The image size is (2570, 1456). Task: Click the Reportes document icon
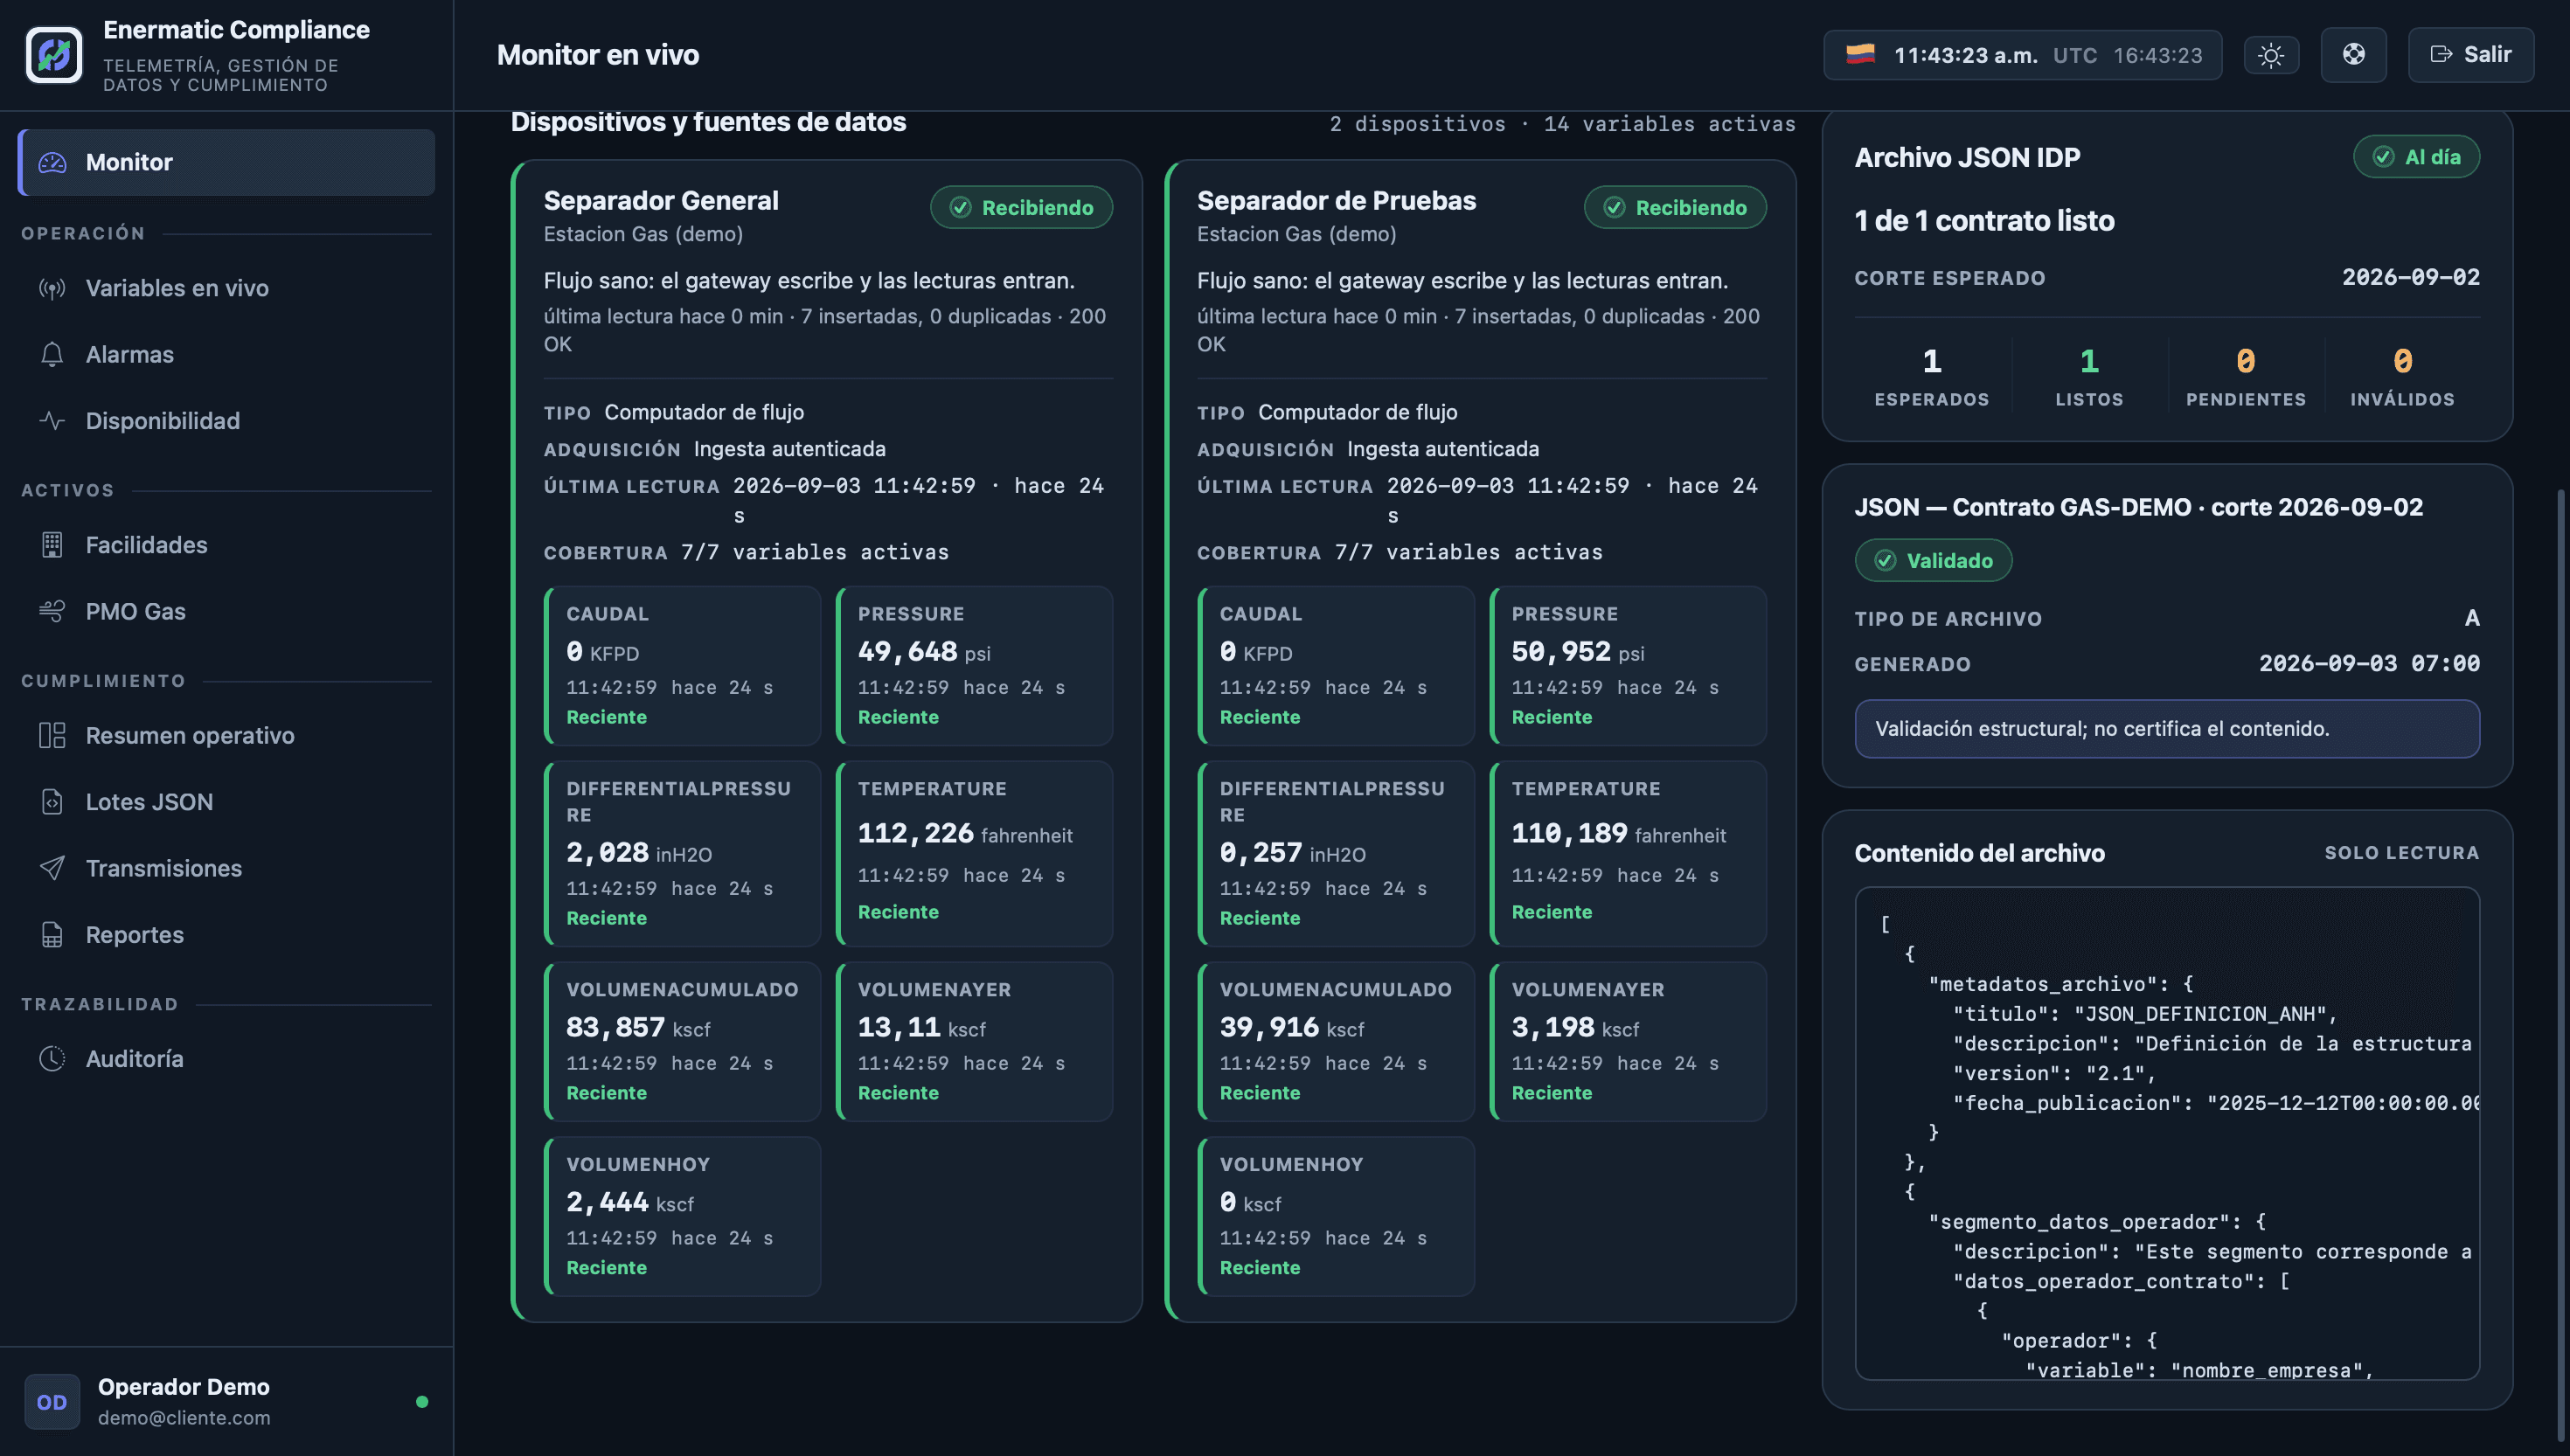(x=52, y=935)
